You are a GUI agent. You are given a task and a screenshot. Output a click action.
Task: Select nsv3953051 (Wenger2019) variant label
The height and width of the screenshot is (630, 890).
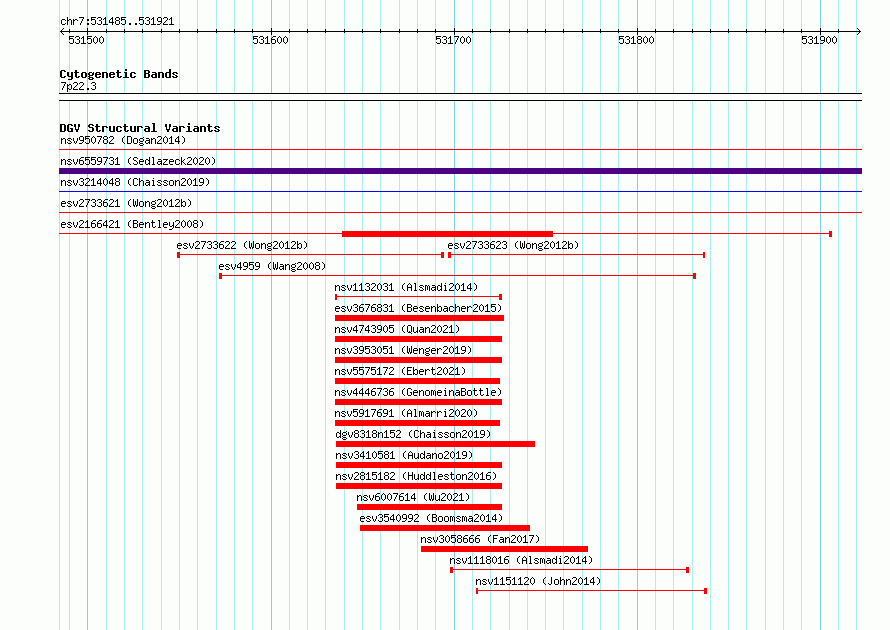tap(403, 350)
